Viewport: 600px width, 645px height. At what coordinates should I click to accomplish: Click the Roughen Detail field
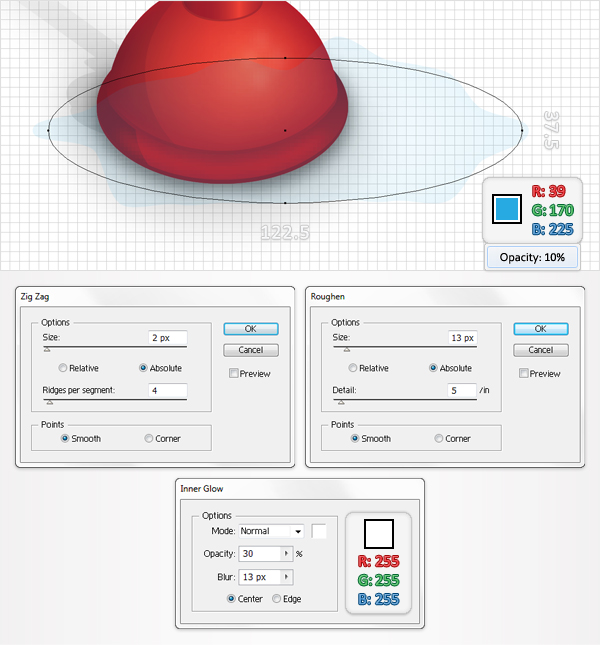462,390
